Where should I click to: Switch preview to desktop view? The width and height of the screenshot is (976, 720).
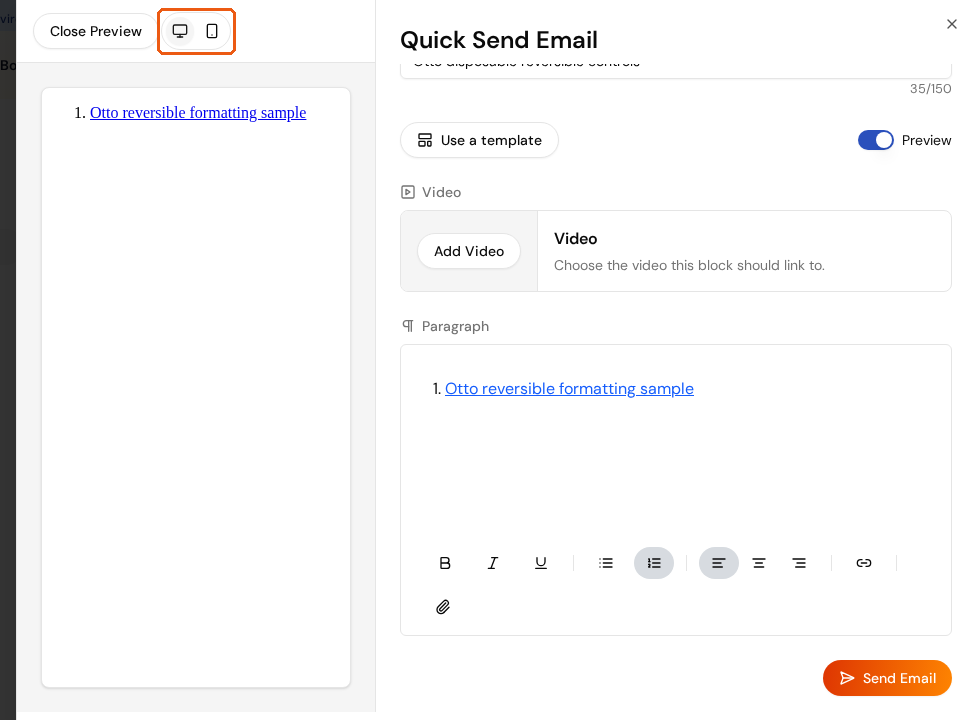180,31
